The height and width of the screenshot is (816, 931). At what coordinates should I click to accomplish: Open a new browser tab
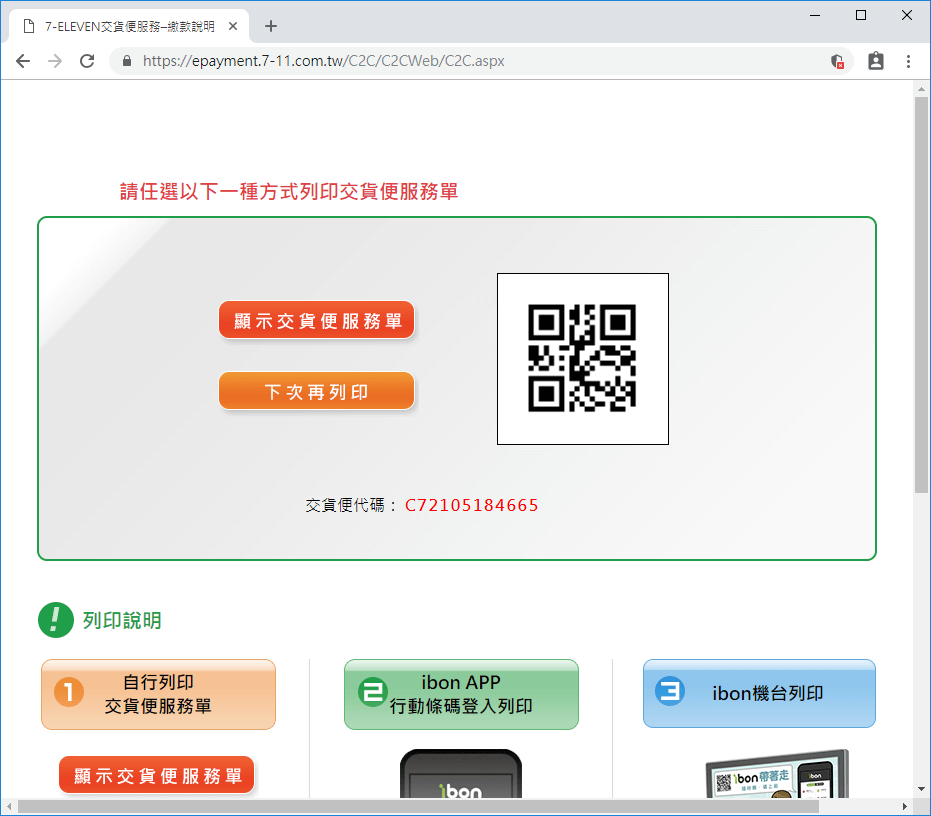coord(270,26)
